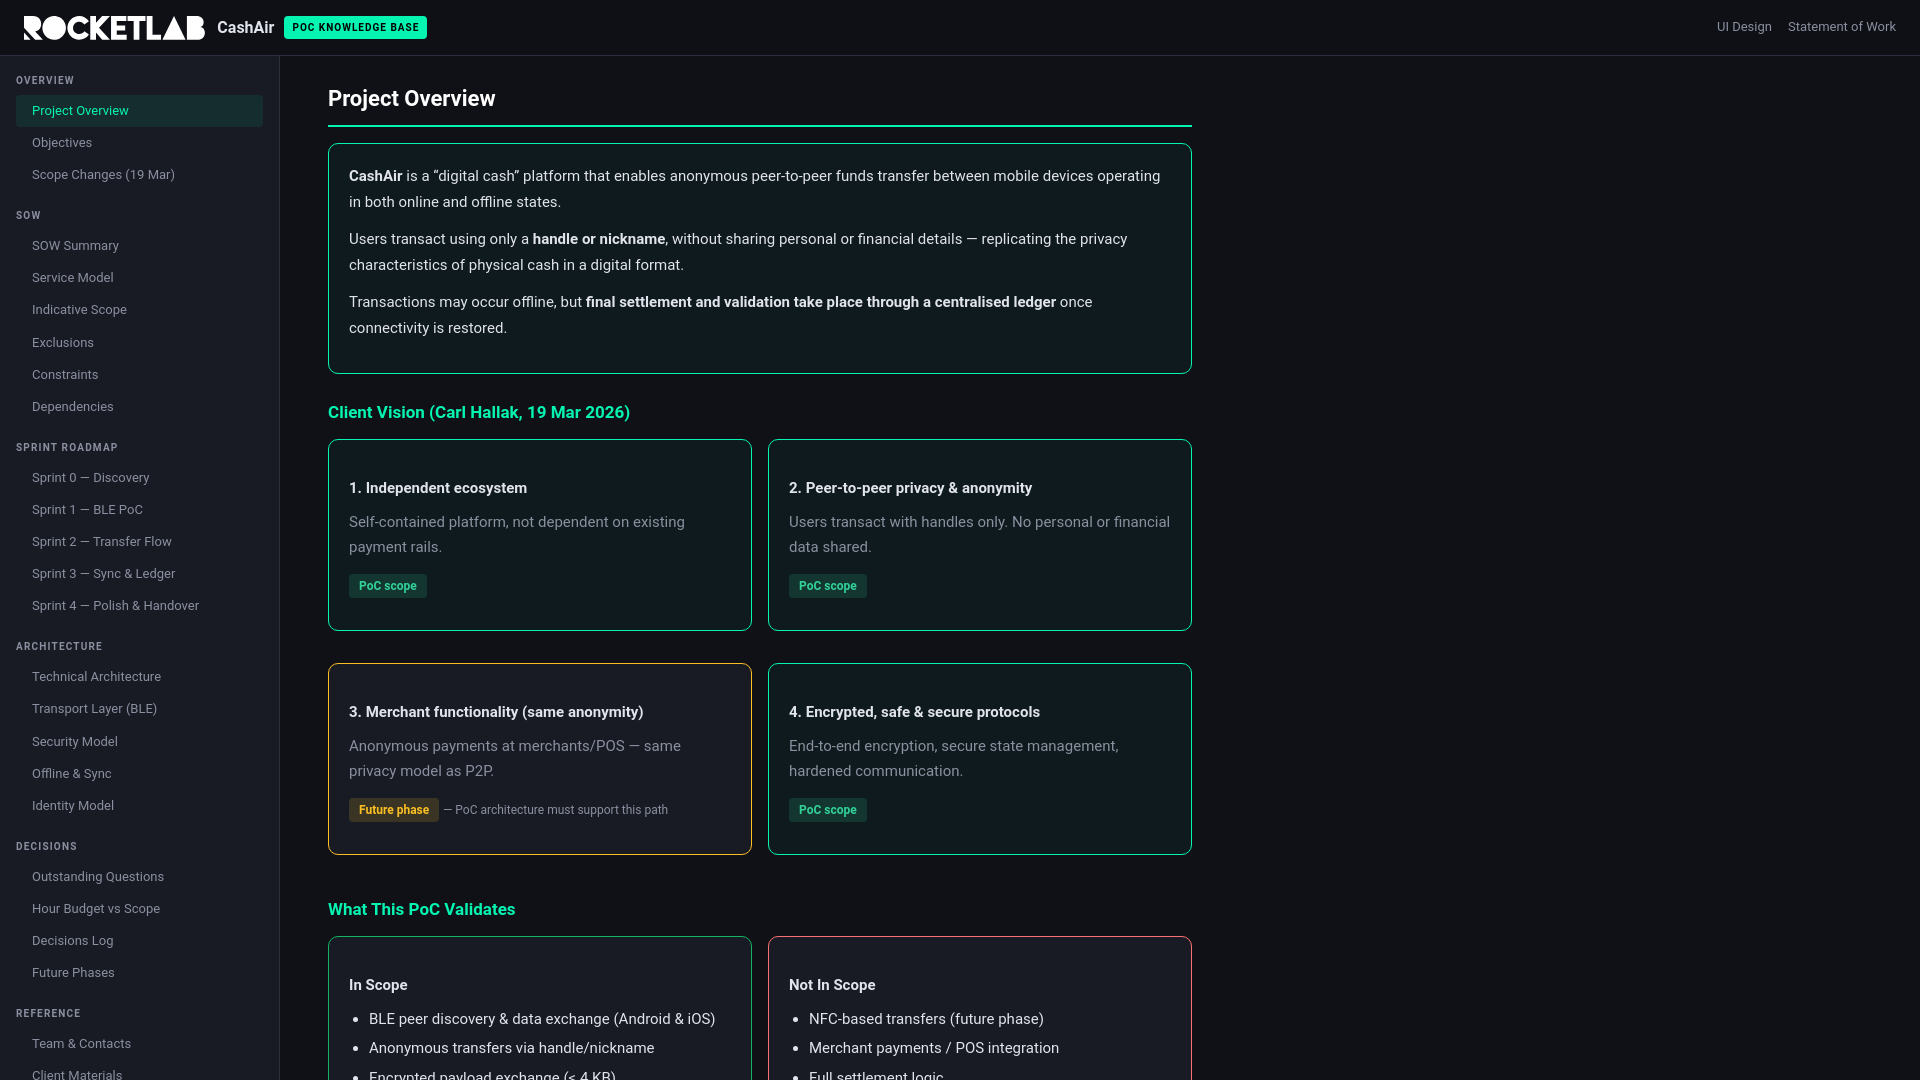The image size is (1920, 1080).
Task: Go to Security Model
Action: click(139, 742)
